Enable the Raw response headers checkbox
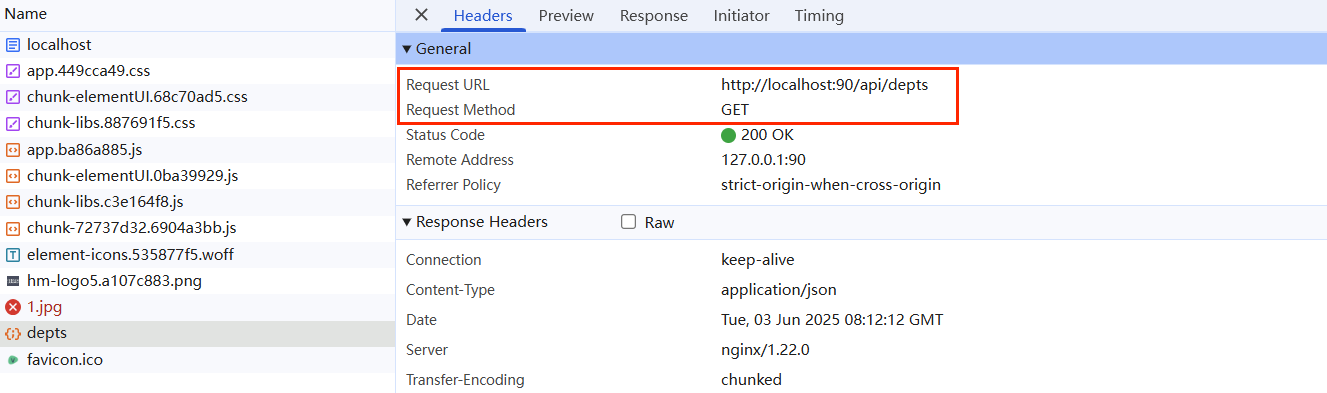 [x=629, y=222]
